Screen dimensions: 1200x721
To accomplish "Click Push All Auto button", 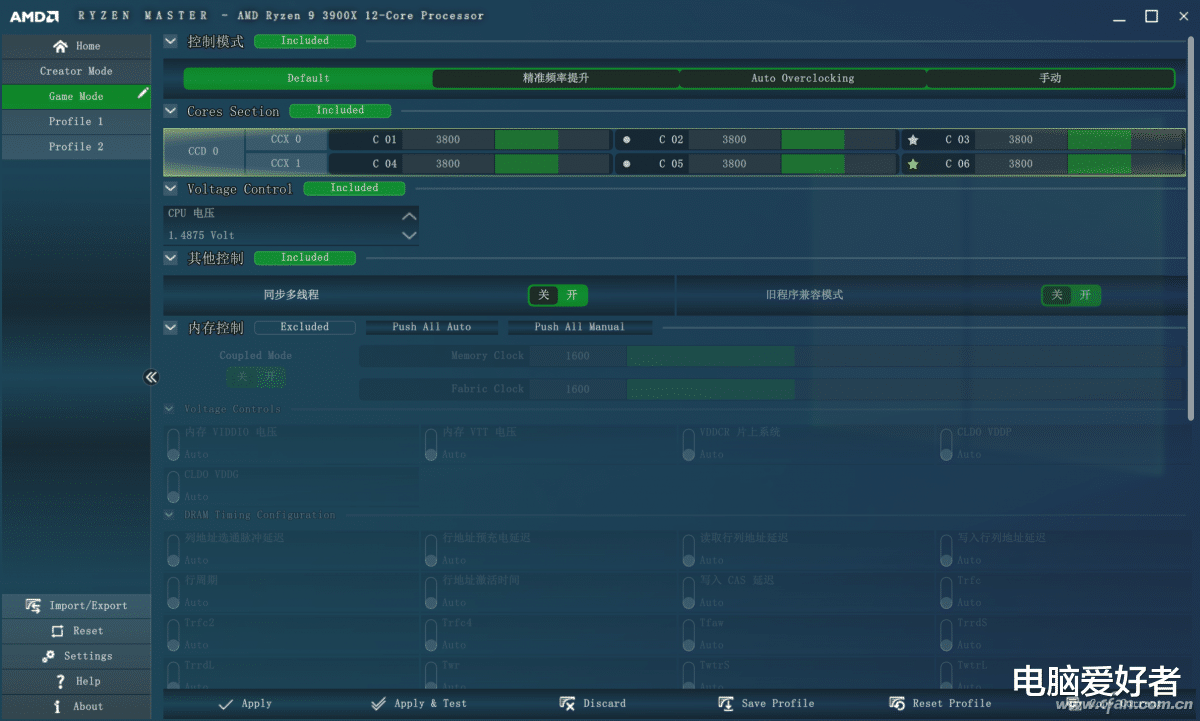I will tap(432, 327).
